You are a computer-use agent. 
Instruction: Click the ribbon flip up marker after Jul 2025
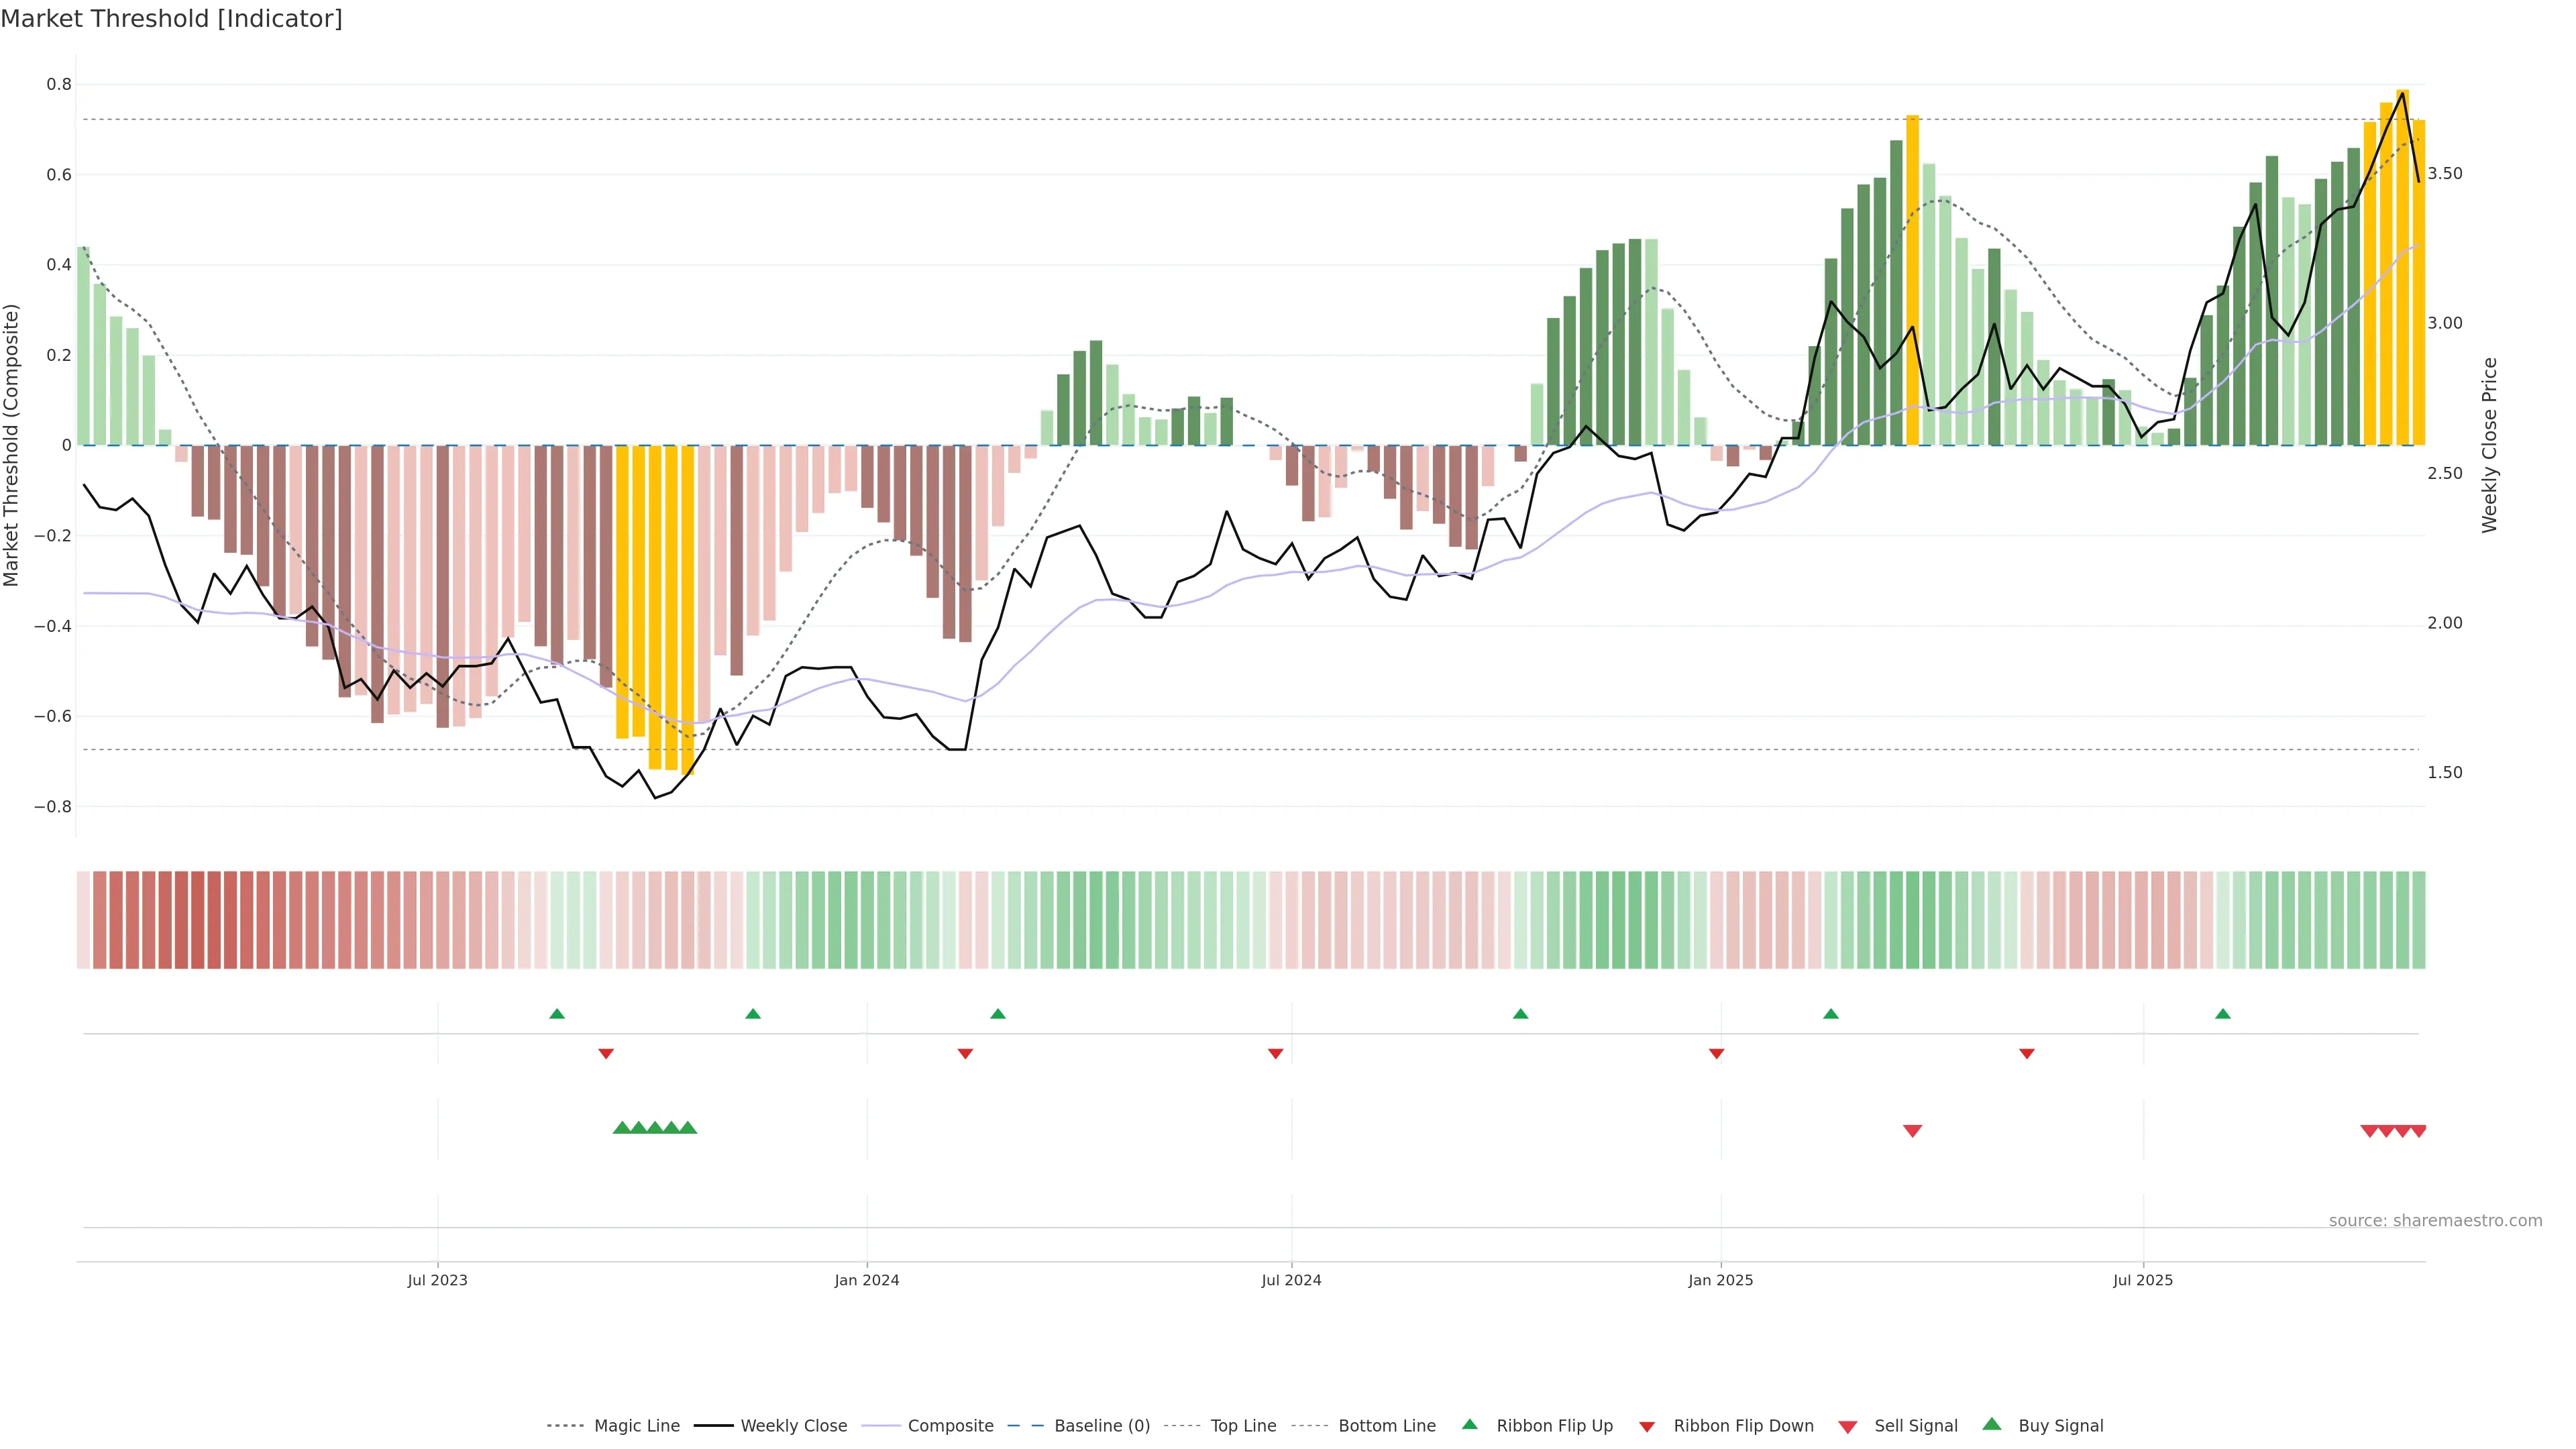[2223, 1014]
